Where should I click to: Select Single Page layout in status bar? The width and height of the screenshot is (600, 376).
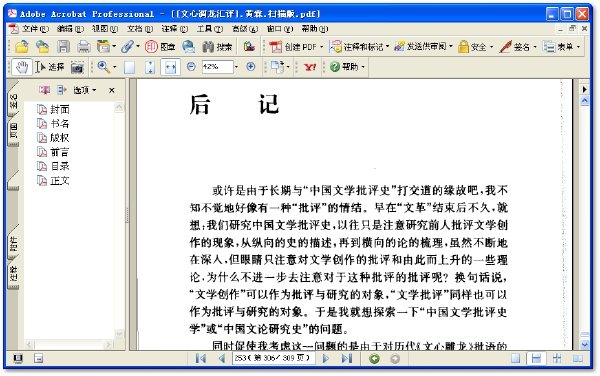click(515, 358)
